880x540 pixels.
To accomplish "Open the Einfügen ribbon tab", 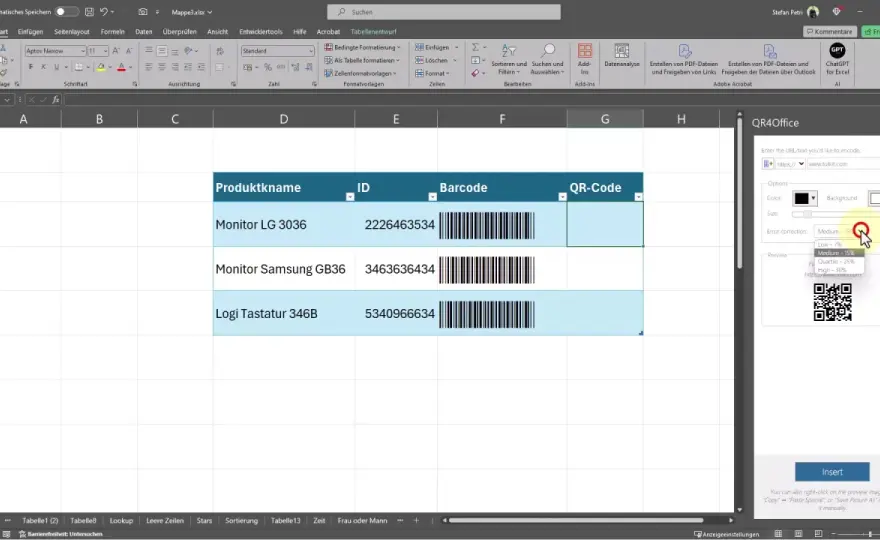I will 30,32.
